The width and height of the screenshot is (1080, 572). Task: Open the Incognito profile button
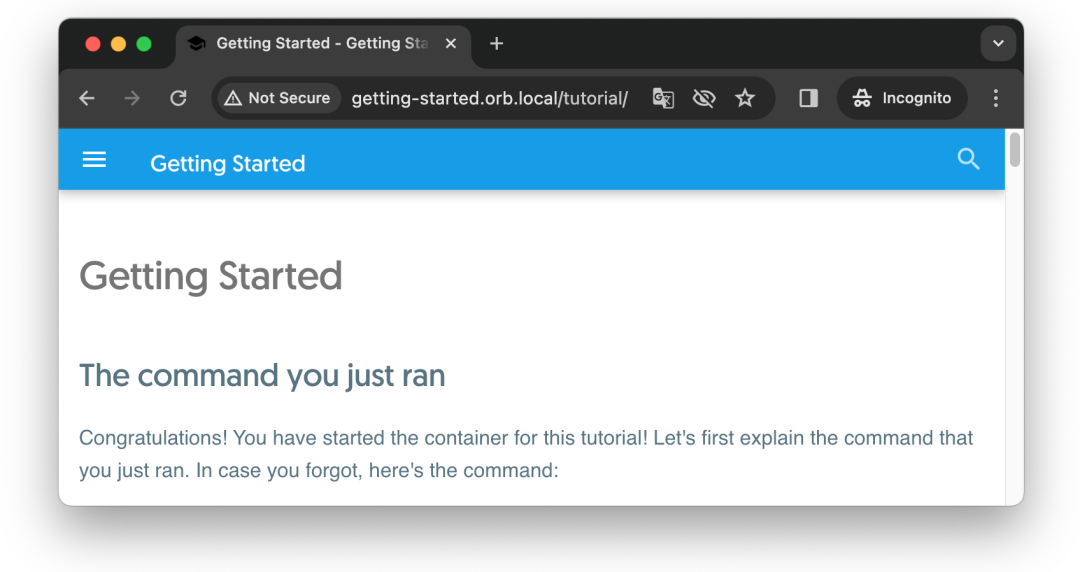point(902,98)
